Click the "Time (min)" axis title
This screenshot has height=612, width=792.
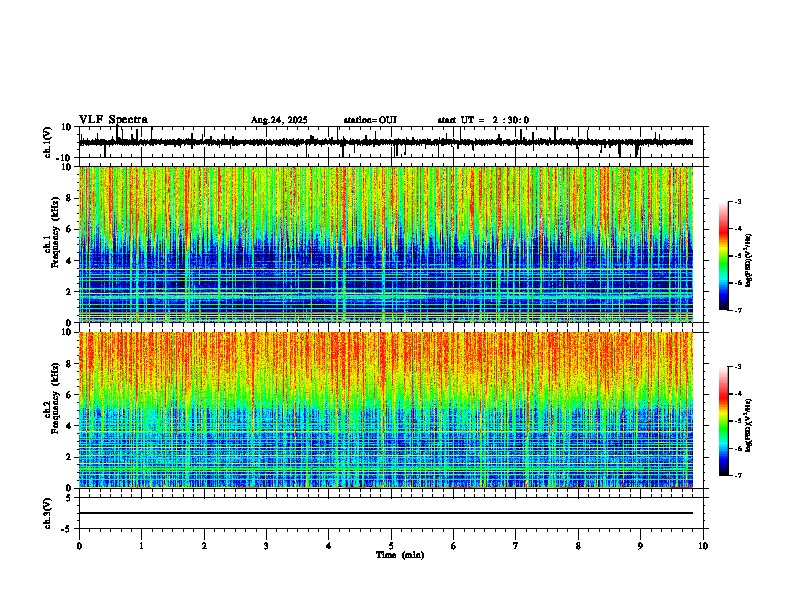click(400, 555)
